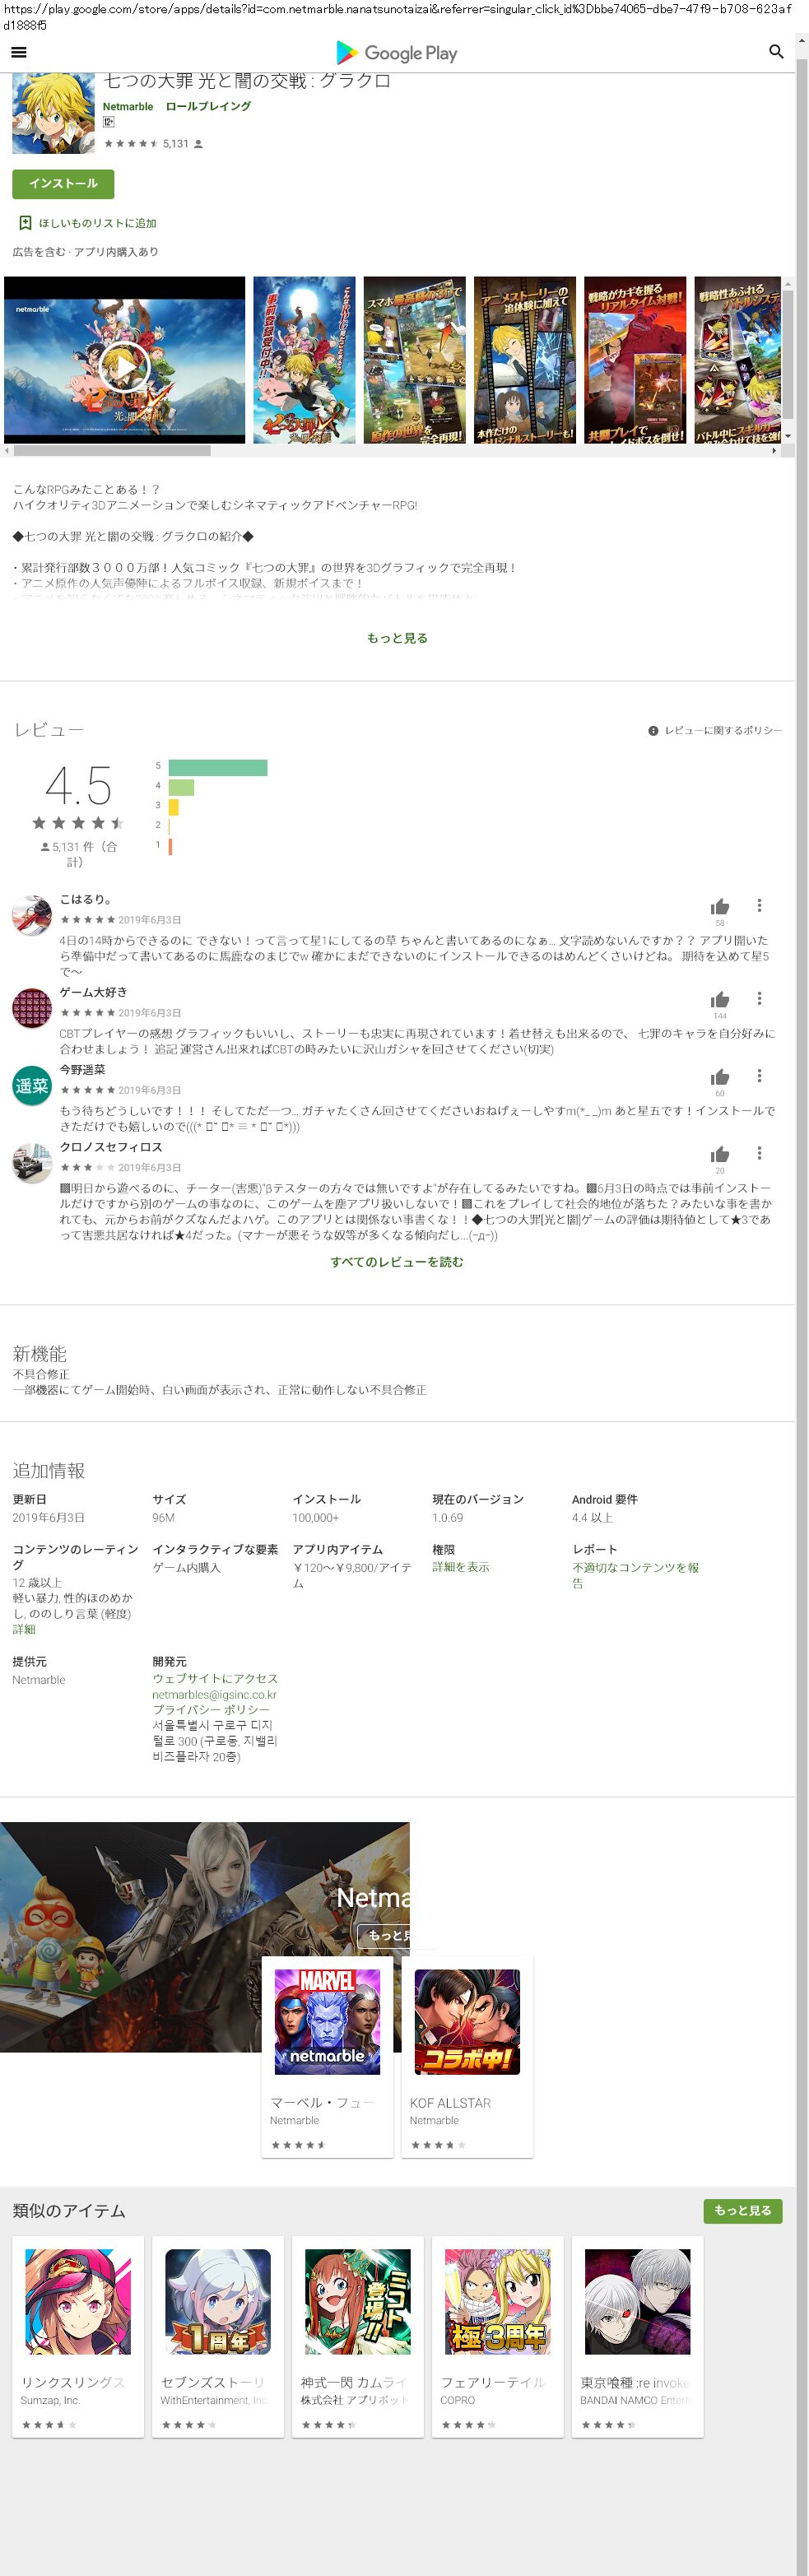Thumbs up クロノスセフィロス's review

pyautogui.click(x=720, y=1154)
